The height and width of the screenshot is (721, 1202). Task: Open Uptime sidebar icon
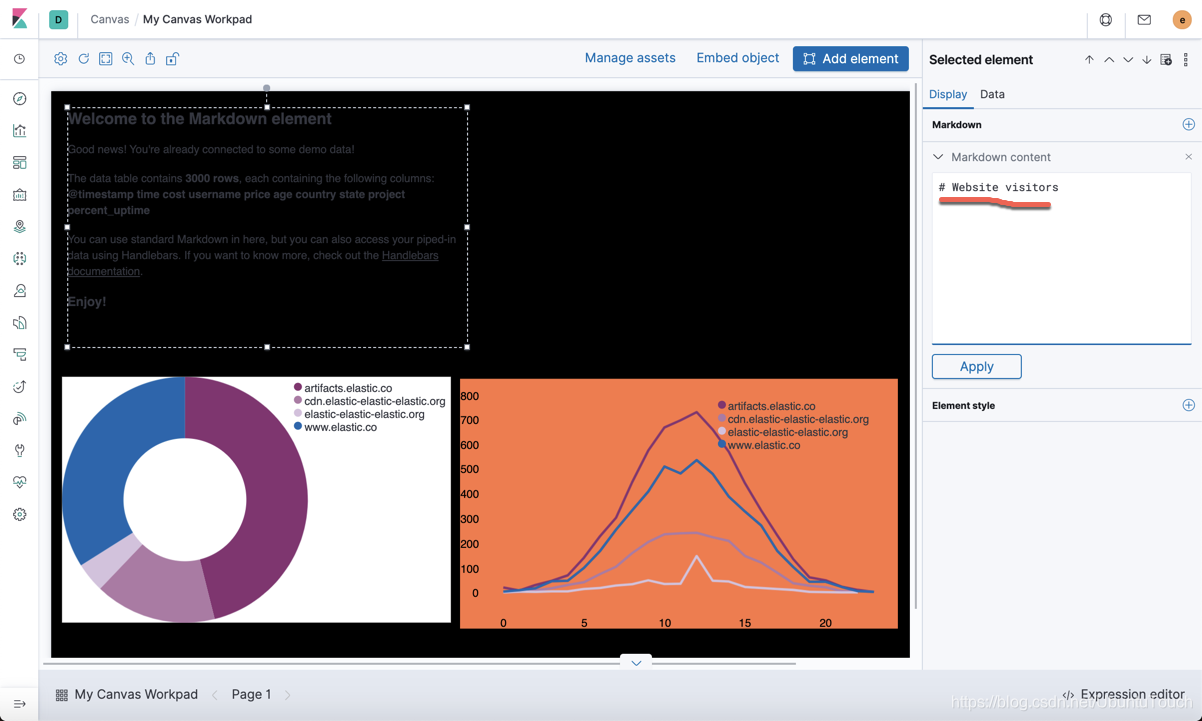19,387
